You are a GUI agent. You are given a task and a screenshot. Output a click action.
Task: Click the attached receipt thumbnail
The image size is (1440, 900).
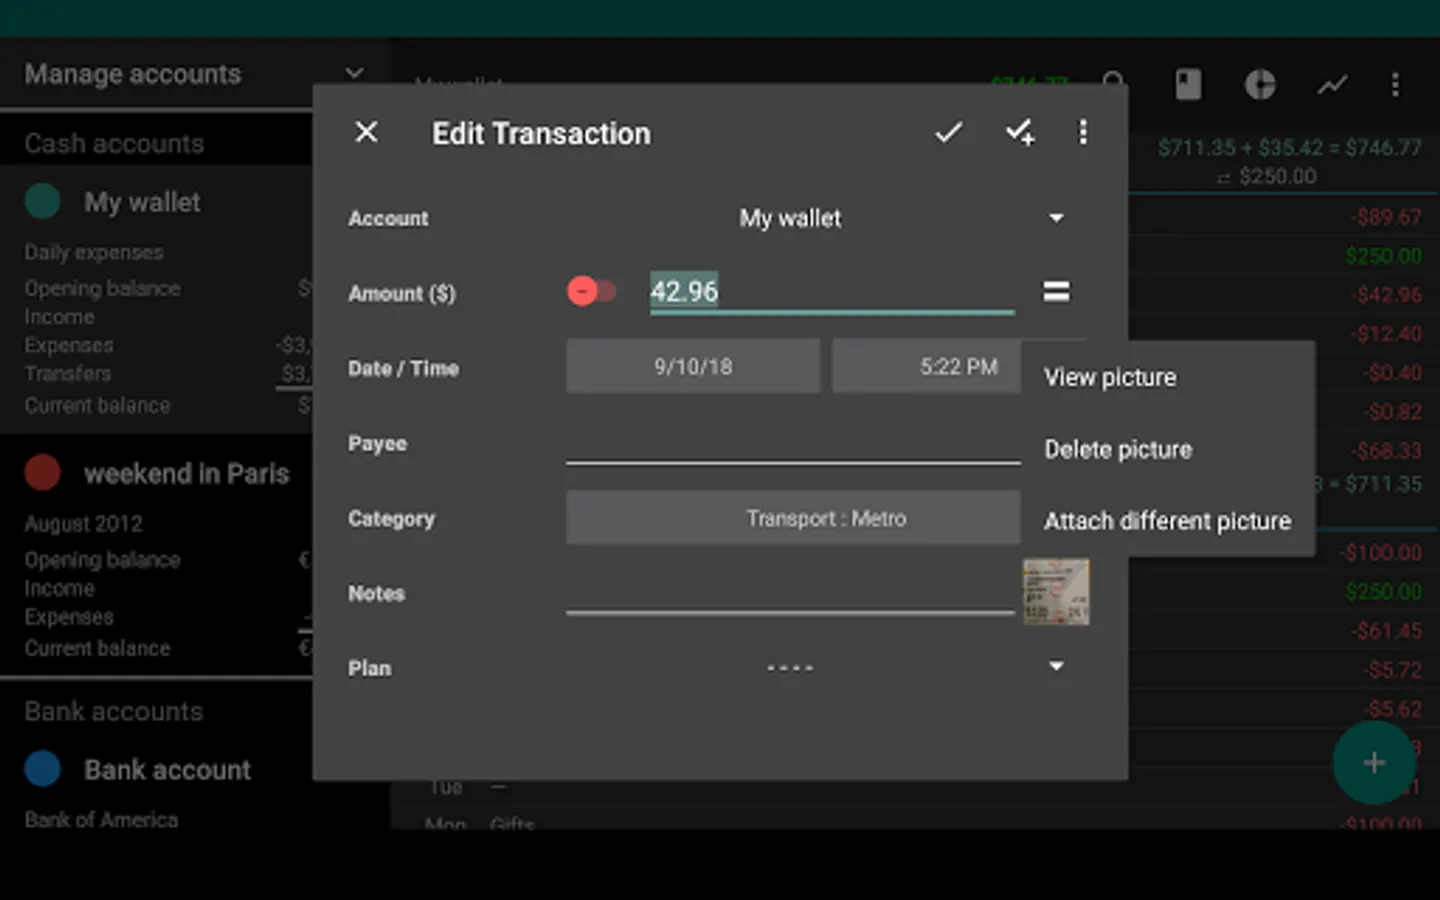[x=1056, y=592]
